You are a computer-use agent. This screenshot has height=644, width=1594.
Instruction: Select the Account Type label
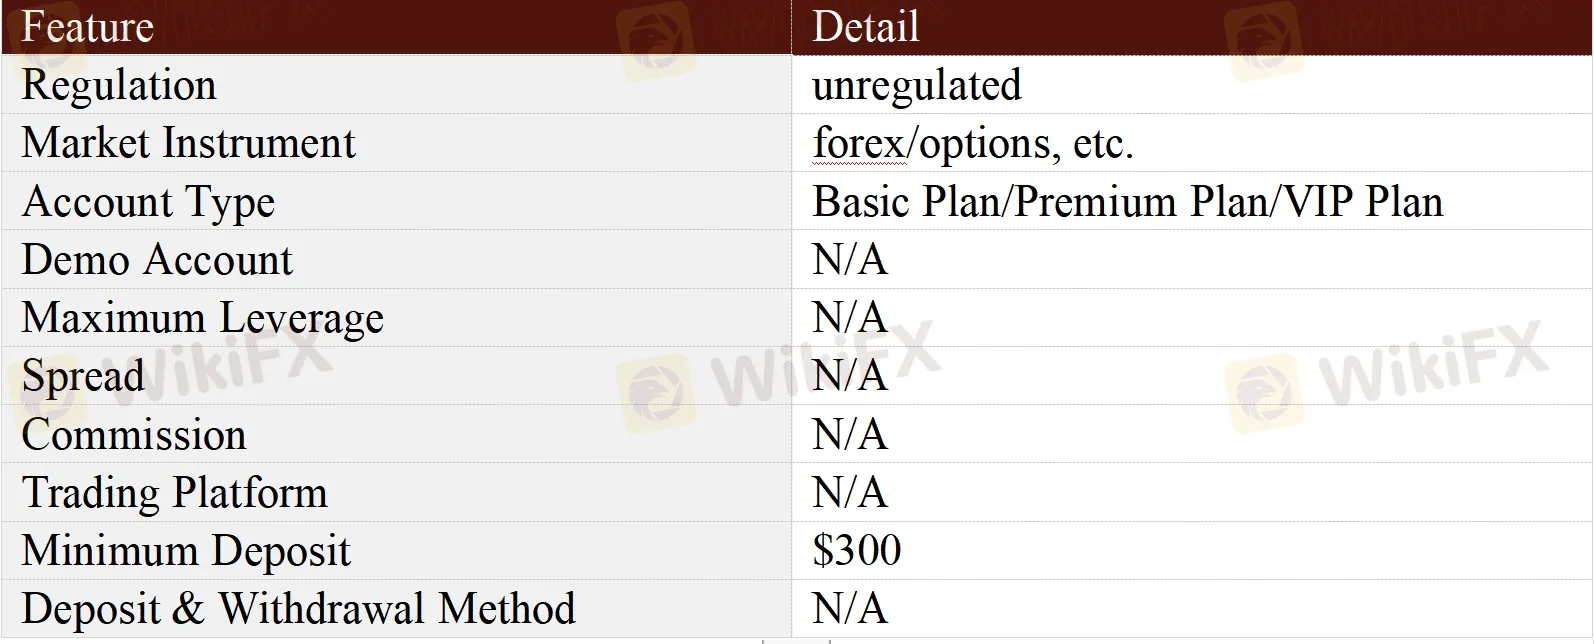click(148, 202)
